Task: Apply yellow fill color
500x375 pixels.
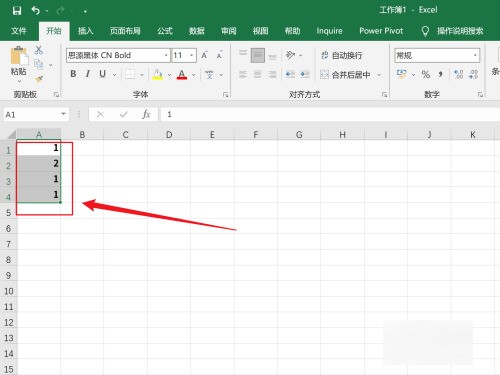Action: click(x=157, y=74)
